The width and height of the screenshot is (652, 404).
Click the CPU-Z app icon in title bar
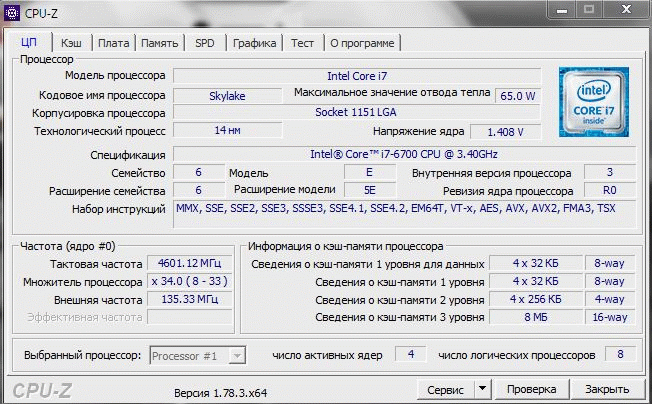tap(11, 12)
